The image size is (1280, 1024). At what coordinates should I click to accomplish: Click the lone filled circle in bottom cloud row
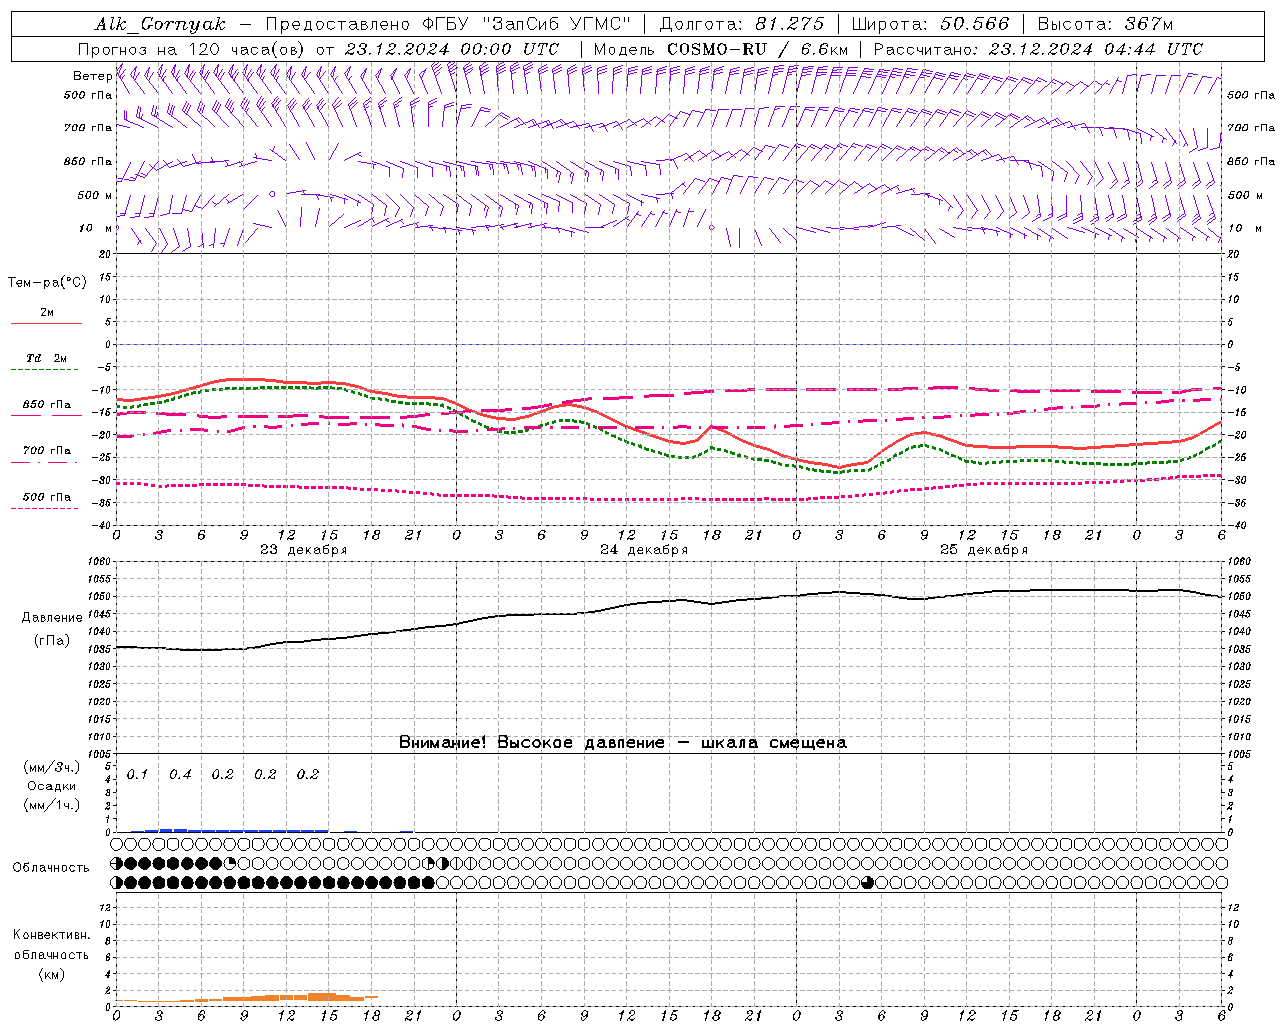867,882
